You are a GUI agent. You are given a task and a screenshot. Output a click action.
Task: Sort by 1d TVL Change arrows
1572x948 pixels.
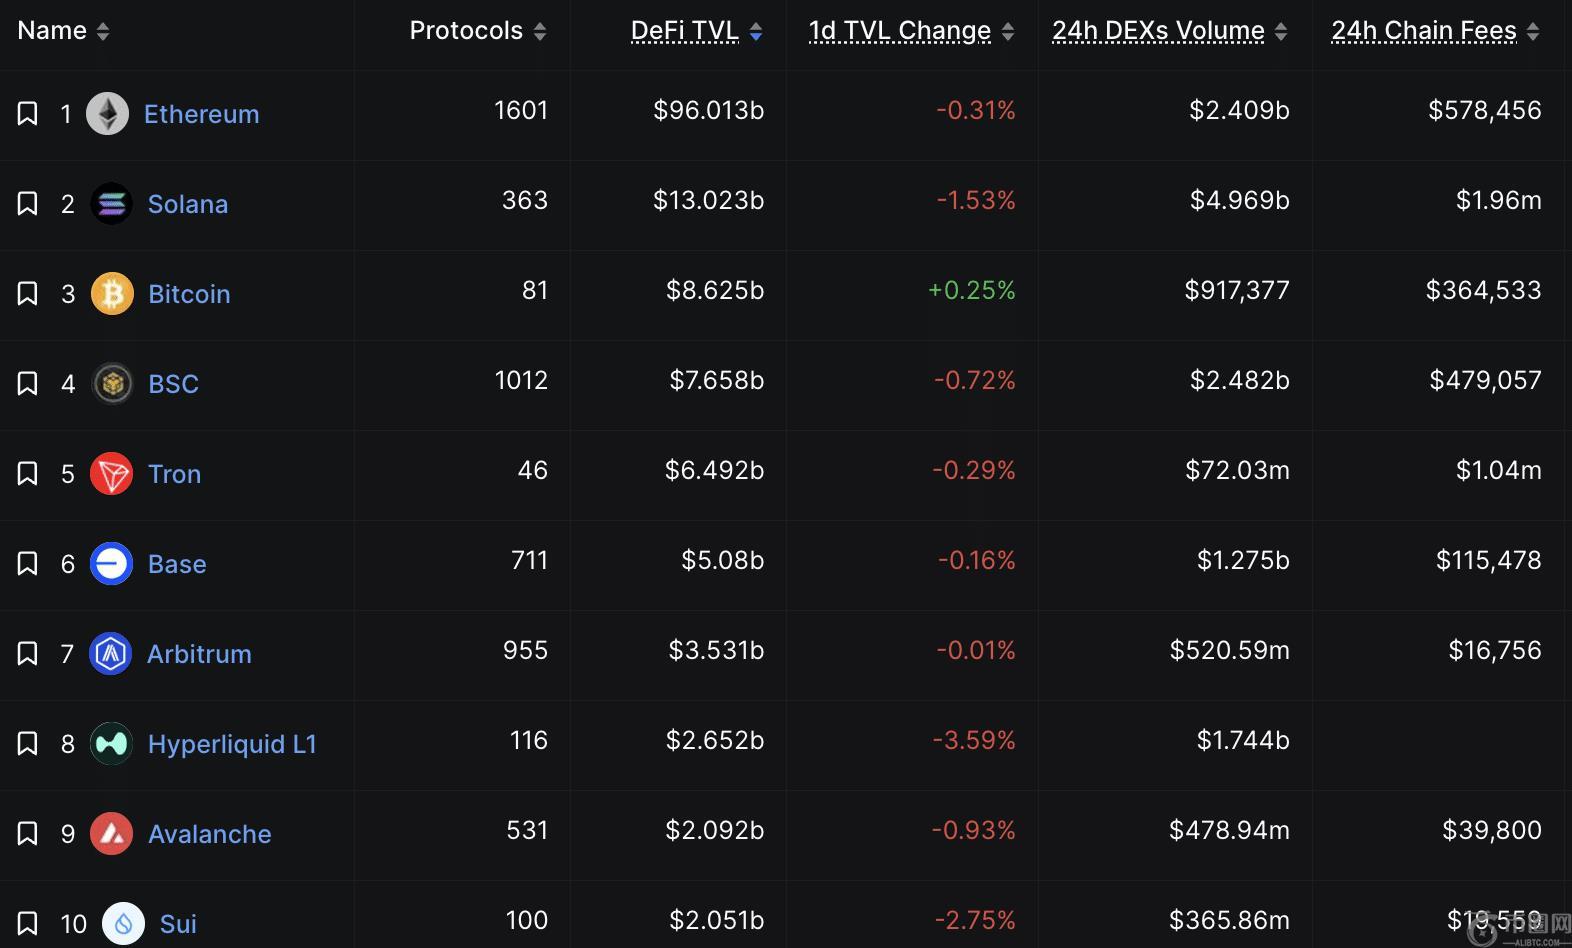tap(1008, 32)
